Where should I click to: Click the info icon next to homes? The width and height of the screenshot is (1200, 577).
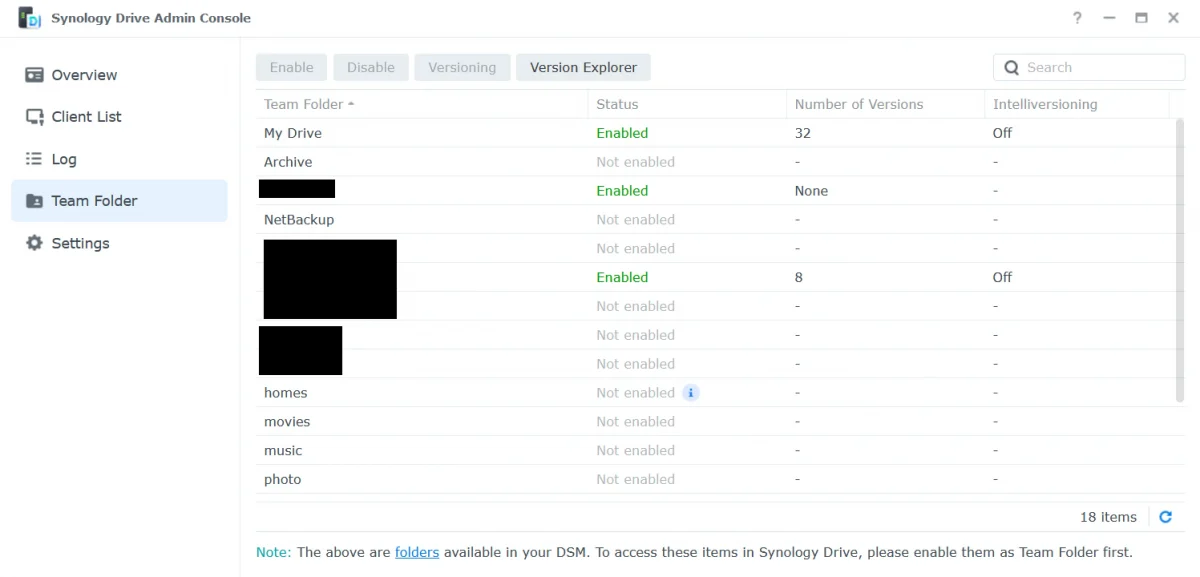coord(690,392)
